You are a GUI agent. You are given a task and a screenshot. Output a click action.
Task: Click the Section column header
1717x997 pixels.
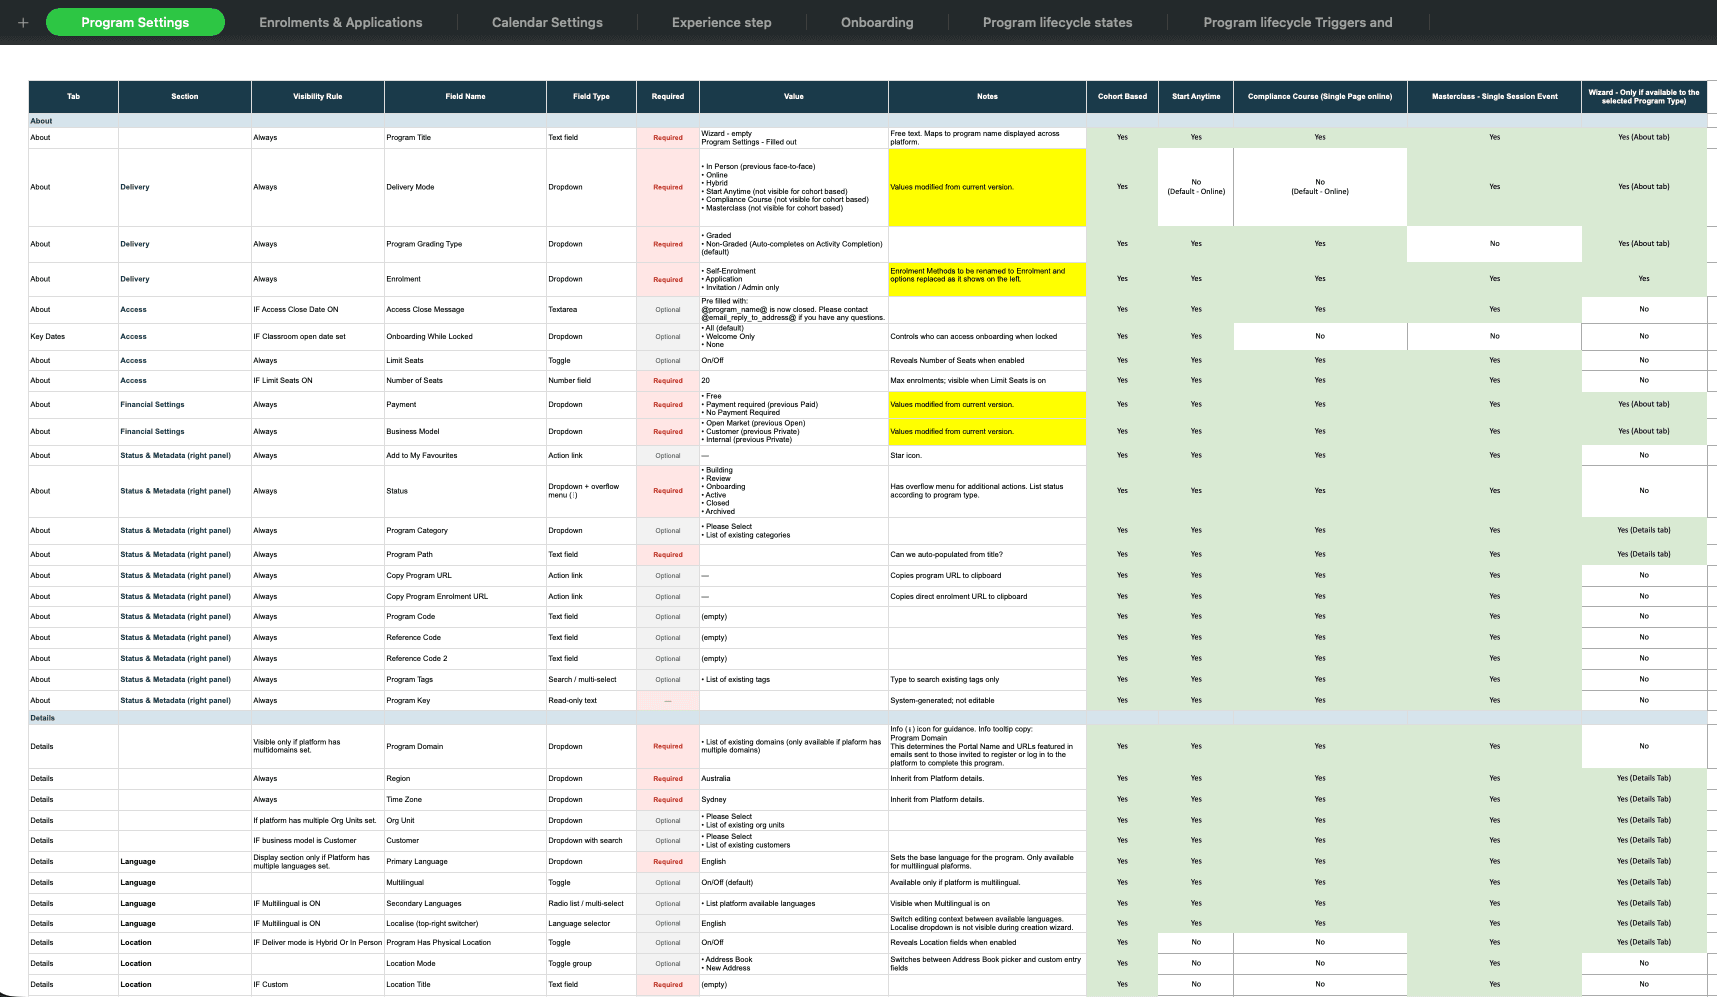pos(185,97)
